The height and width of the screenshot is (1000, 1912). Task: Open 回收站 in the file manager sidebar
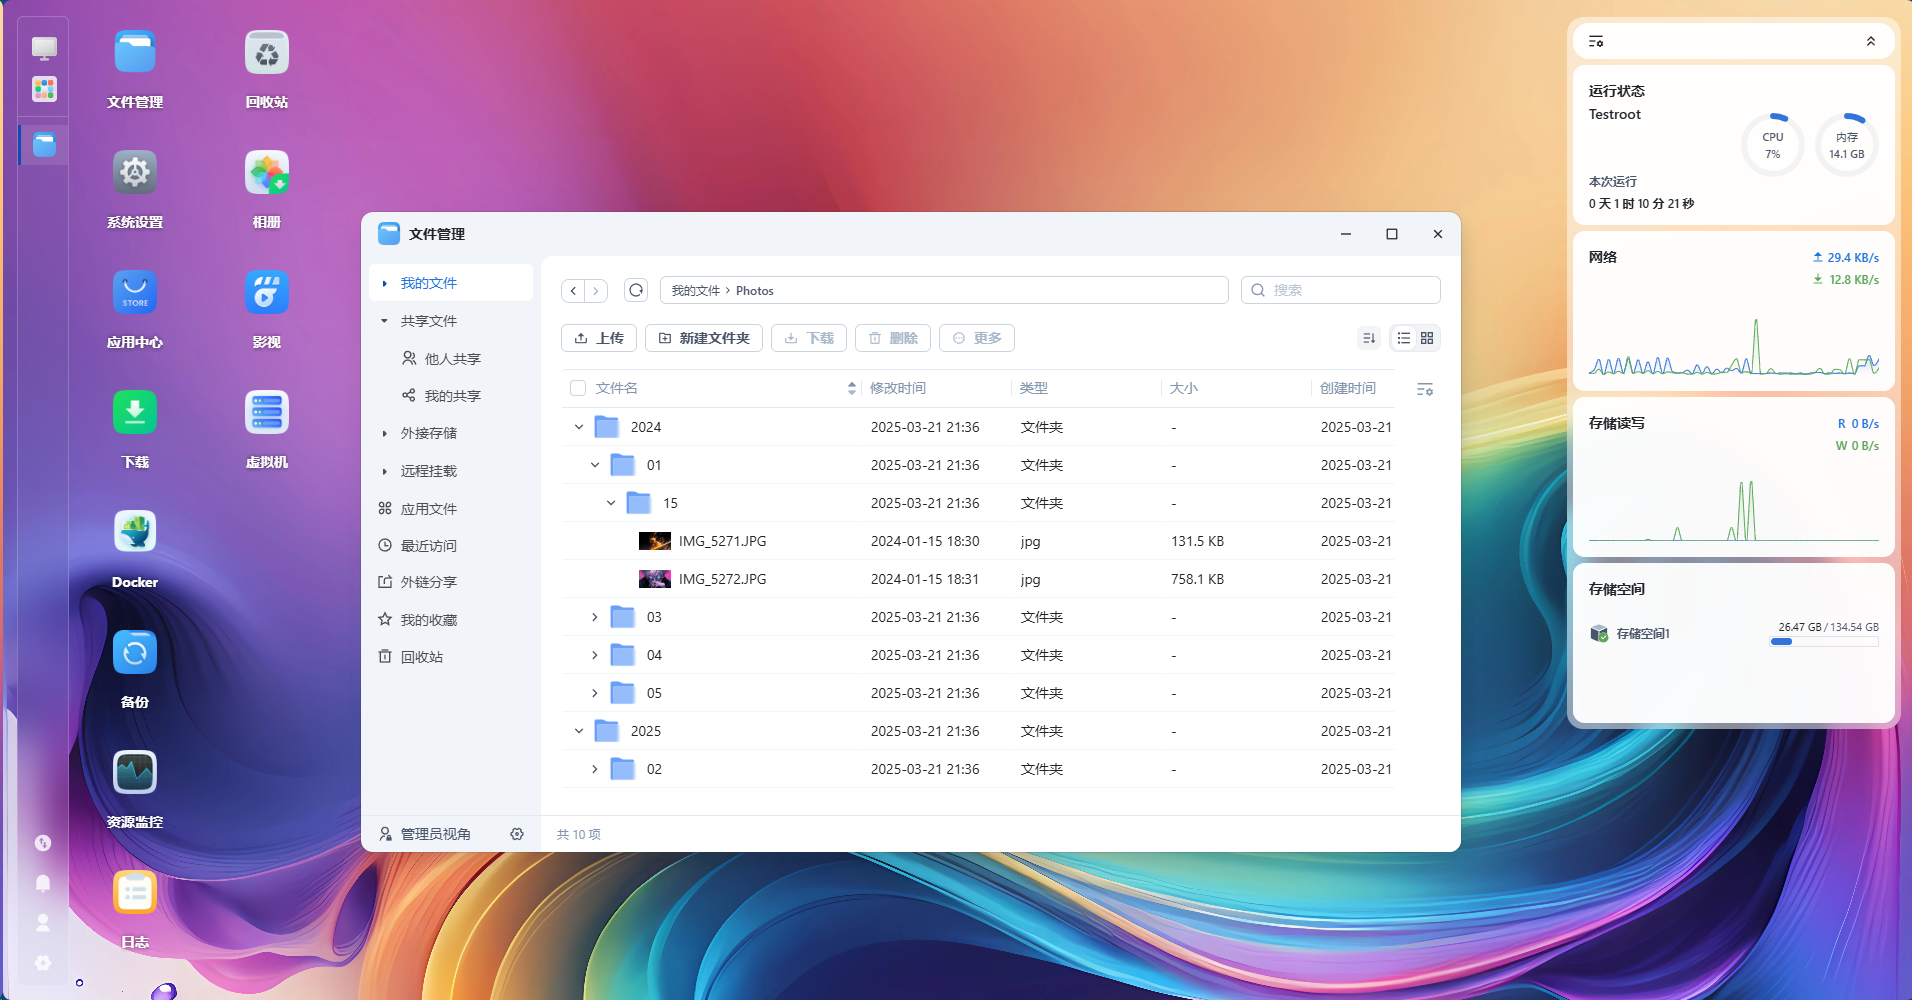451,657
